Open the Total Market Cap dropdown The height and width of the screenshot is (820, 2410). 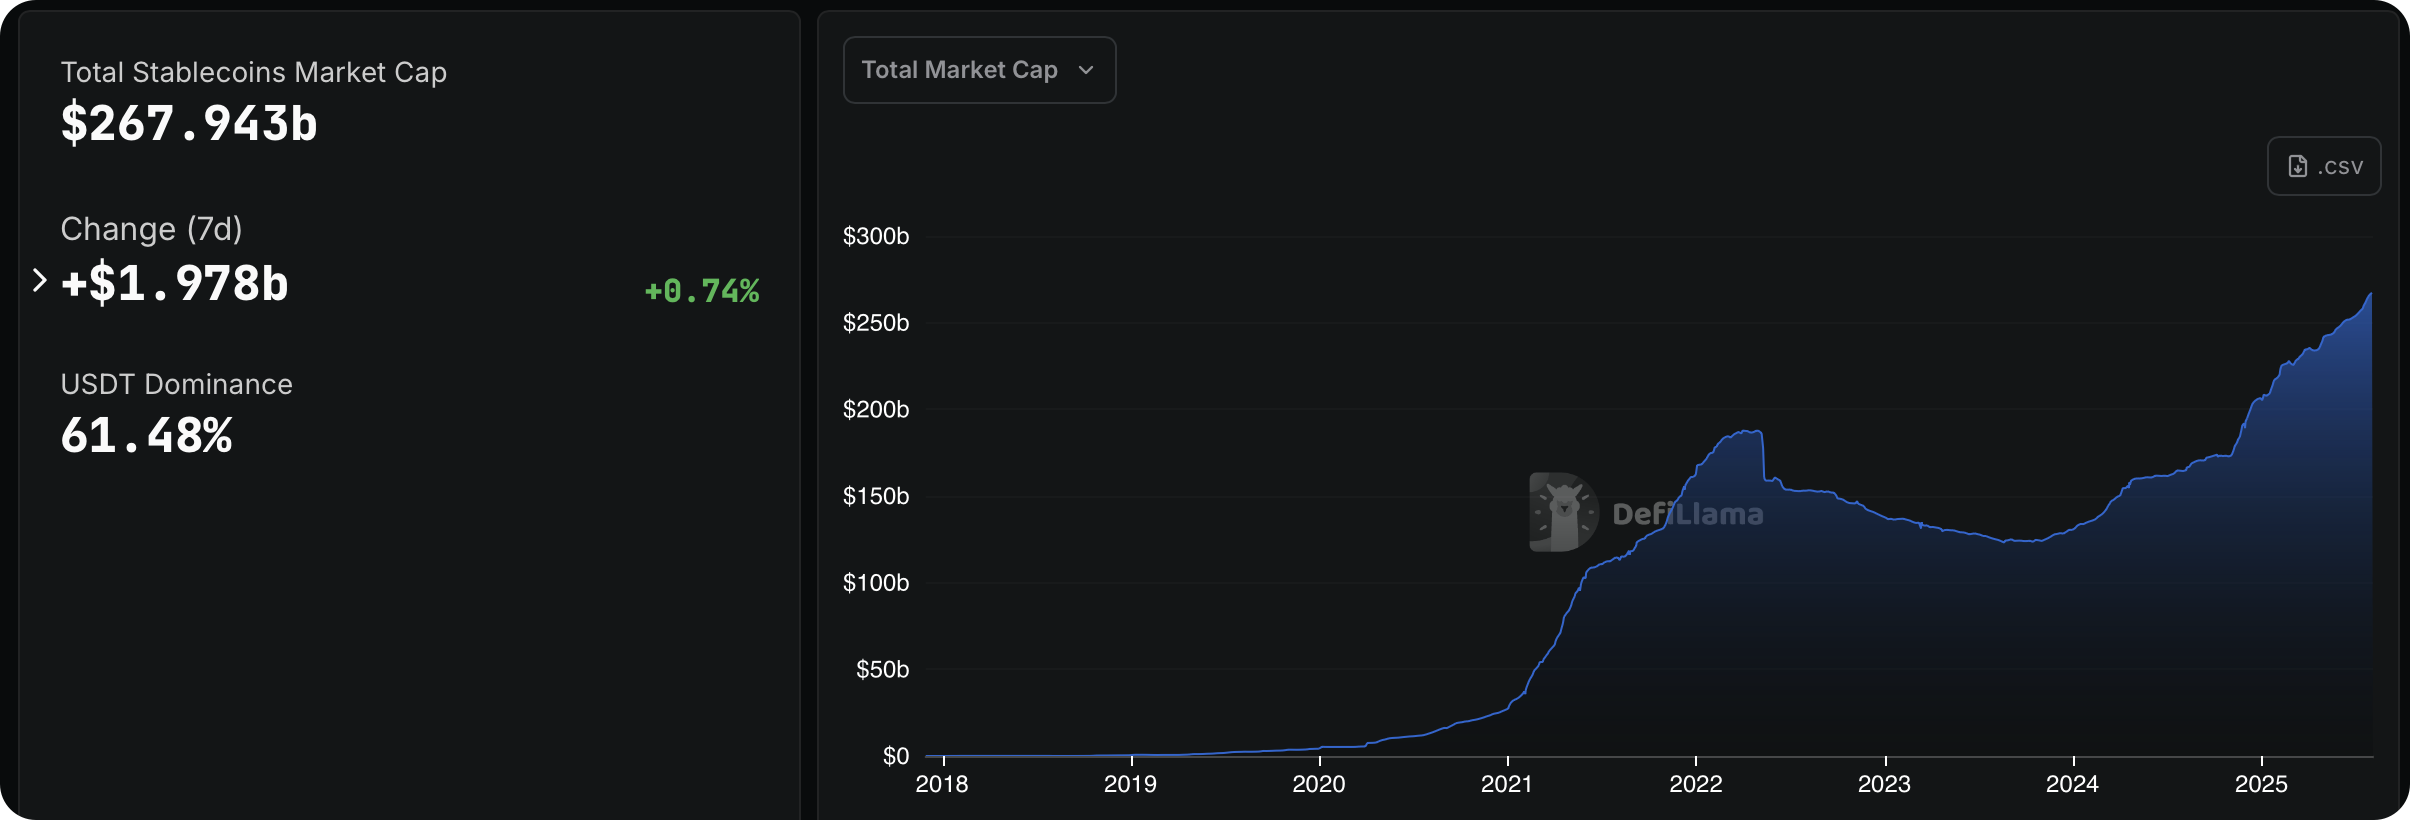(x=978, y=70)
